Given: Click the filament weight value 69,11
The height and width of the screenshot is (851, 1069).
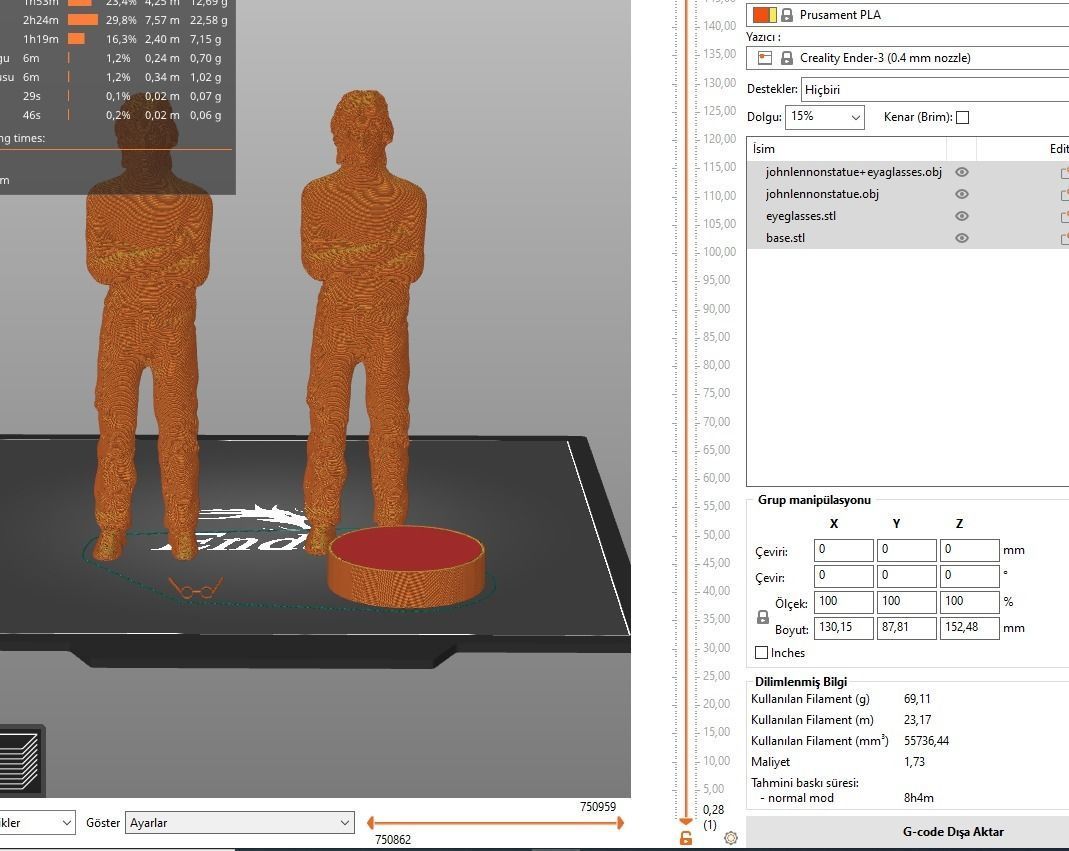Looking at the screenshot, I should [x=917, y=699].
